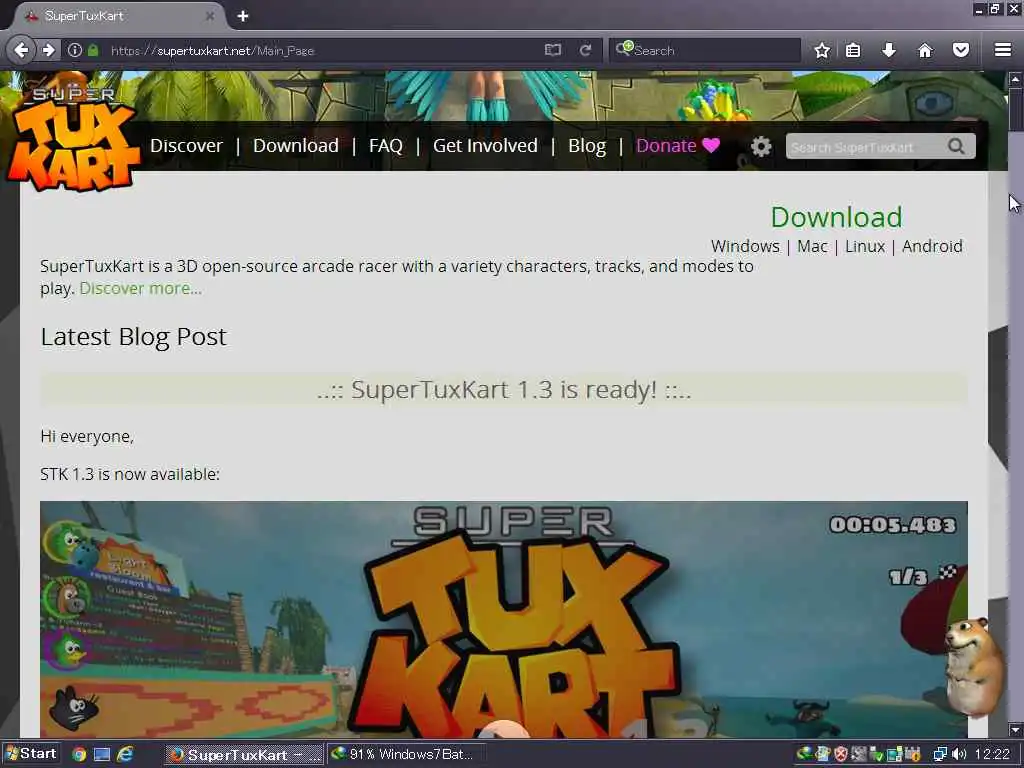Viewport: 1024px width, 768px height.
Task: Choose the Windows download link
Action: (745, 246)
